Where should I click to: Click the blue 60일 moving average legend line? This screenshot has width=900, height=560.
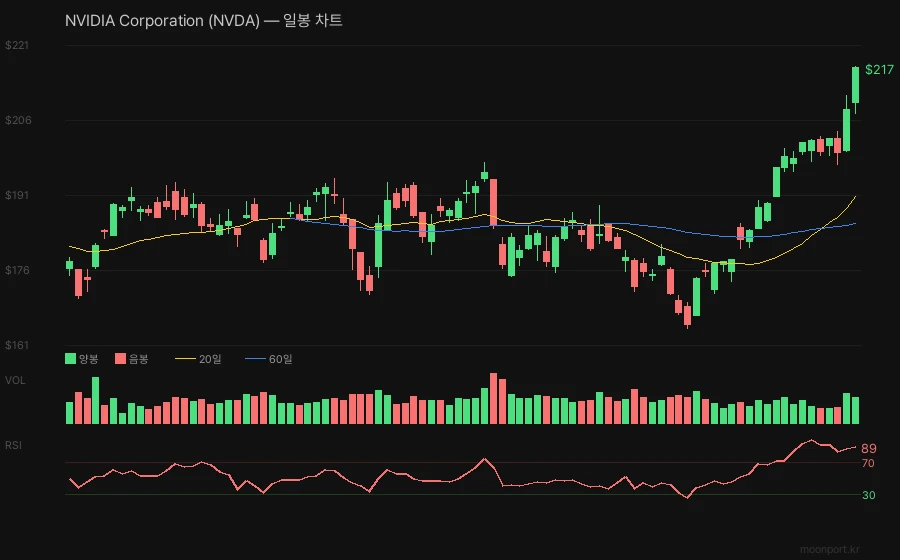click(x=255, y=359)
